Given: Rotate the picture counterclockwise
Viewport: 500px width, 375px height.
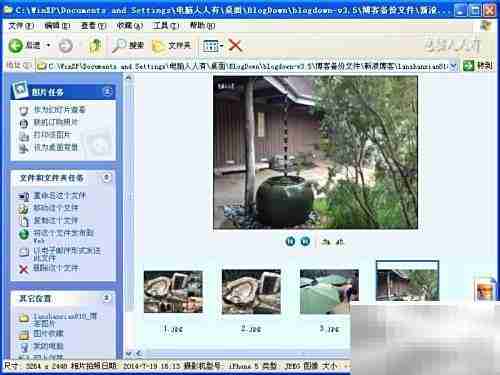Looking at the screenshot, I should [x=340, y=242].
